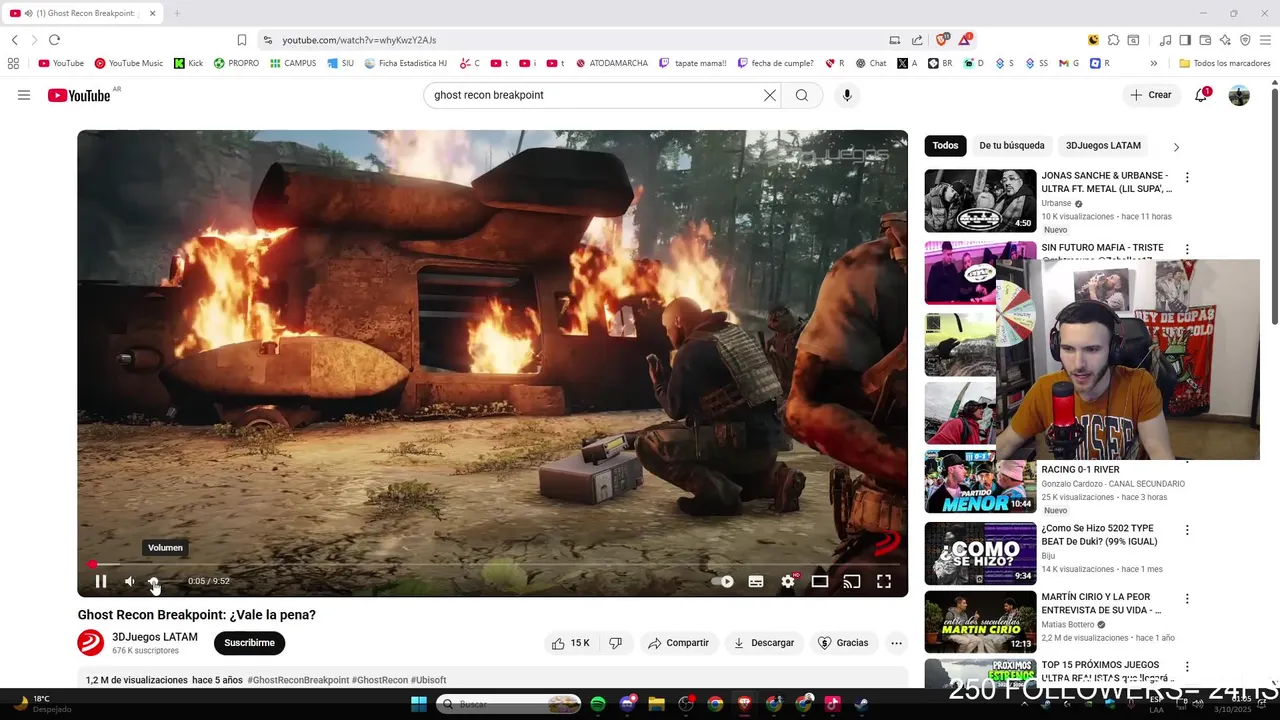This screenshot has height=720, width=1280.
Task: Open the player settings gear
Action: click(788, 581)
